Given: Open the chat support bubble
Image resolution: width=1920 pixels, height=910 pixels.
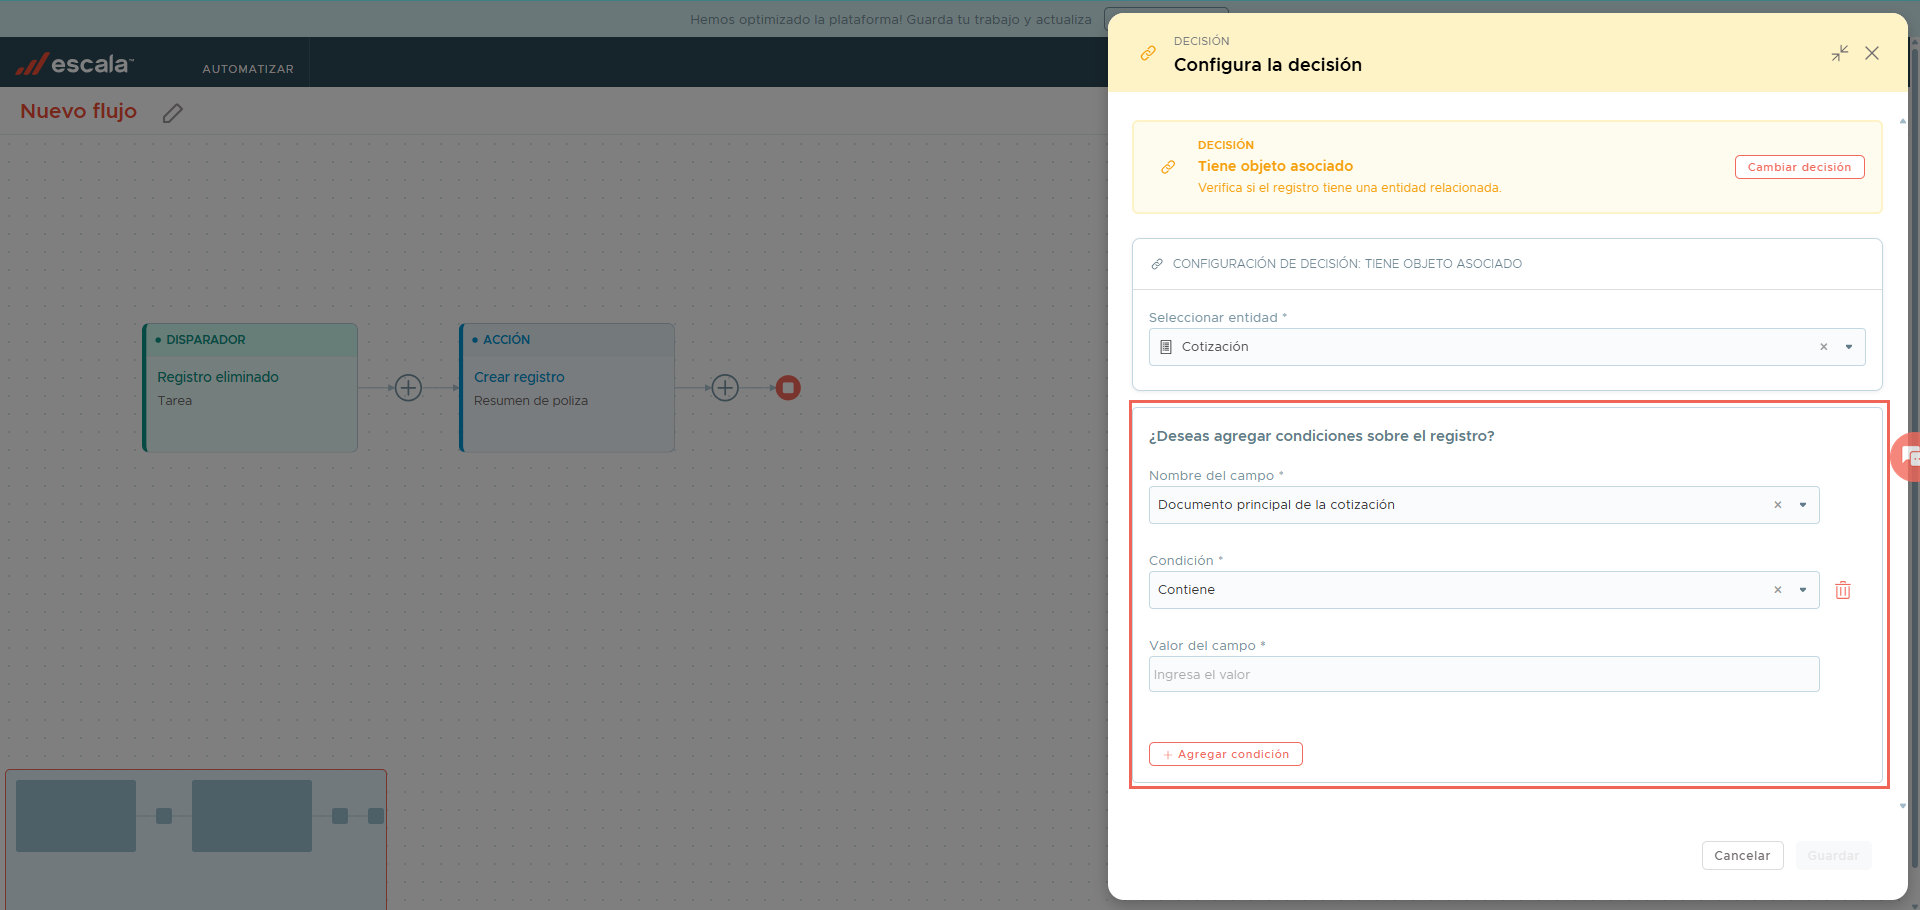Looking at the screenshot, I should click(1907, 457).
